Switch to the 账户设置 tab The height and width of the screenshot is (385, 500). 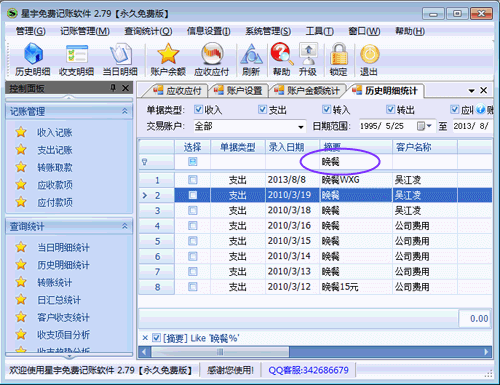point(238,91)
